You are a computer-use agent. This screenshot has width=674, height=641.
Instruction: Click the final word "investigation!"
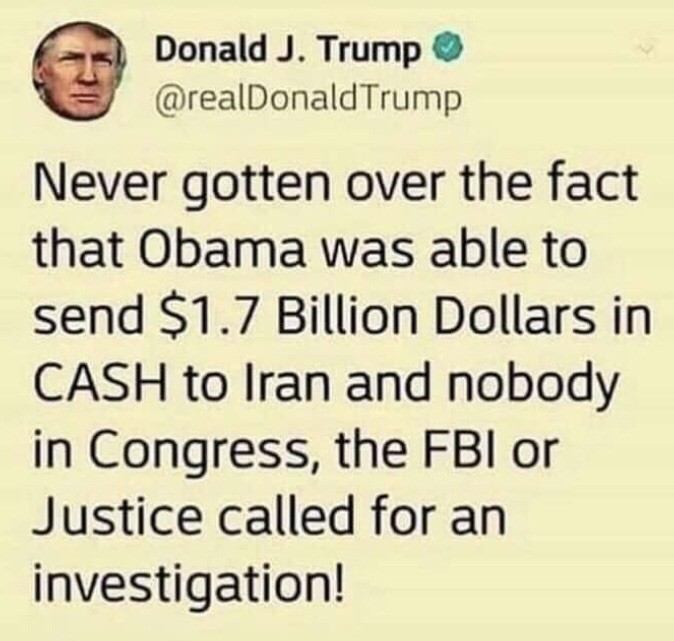coord(189,583)
